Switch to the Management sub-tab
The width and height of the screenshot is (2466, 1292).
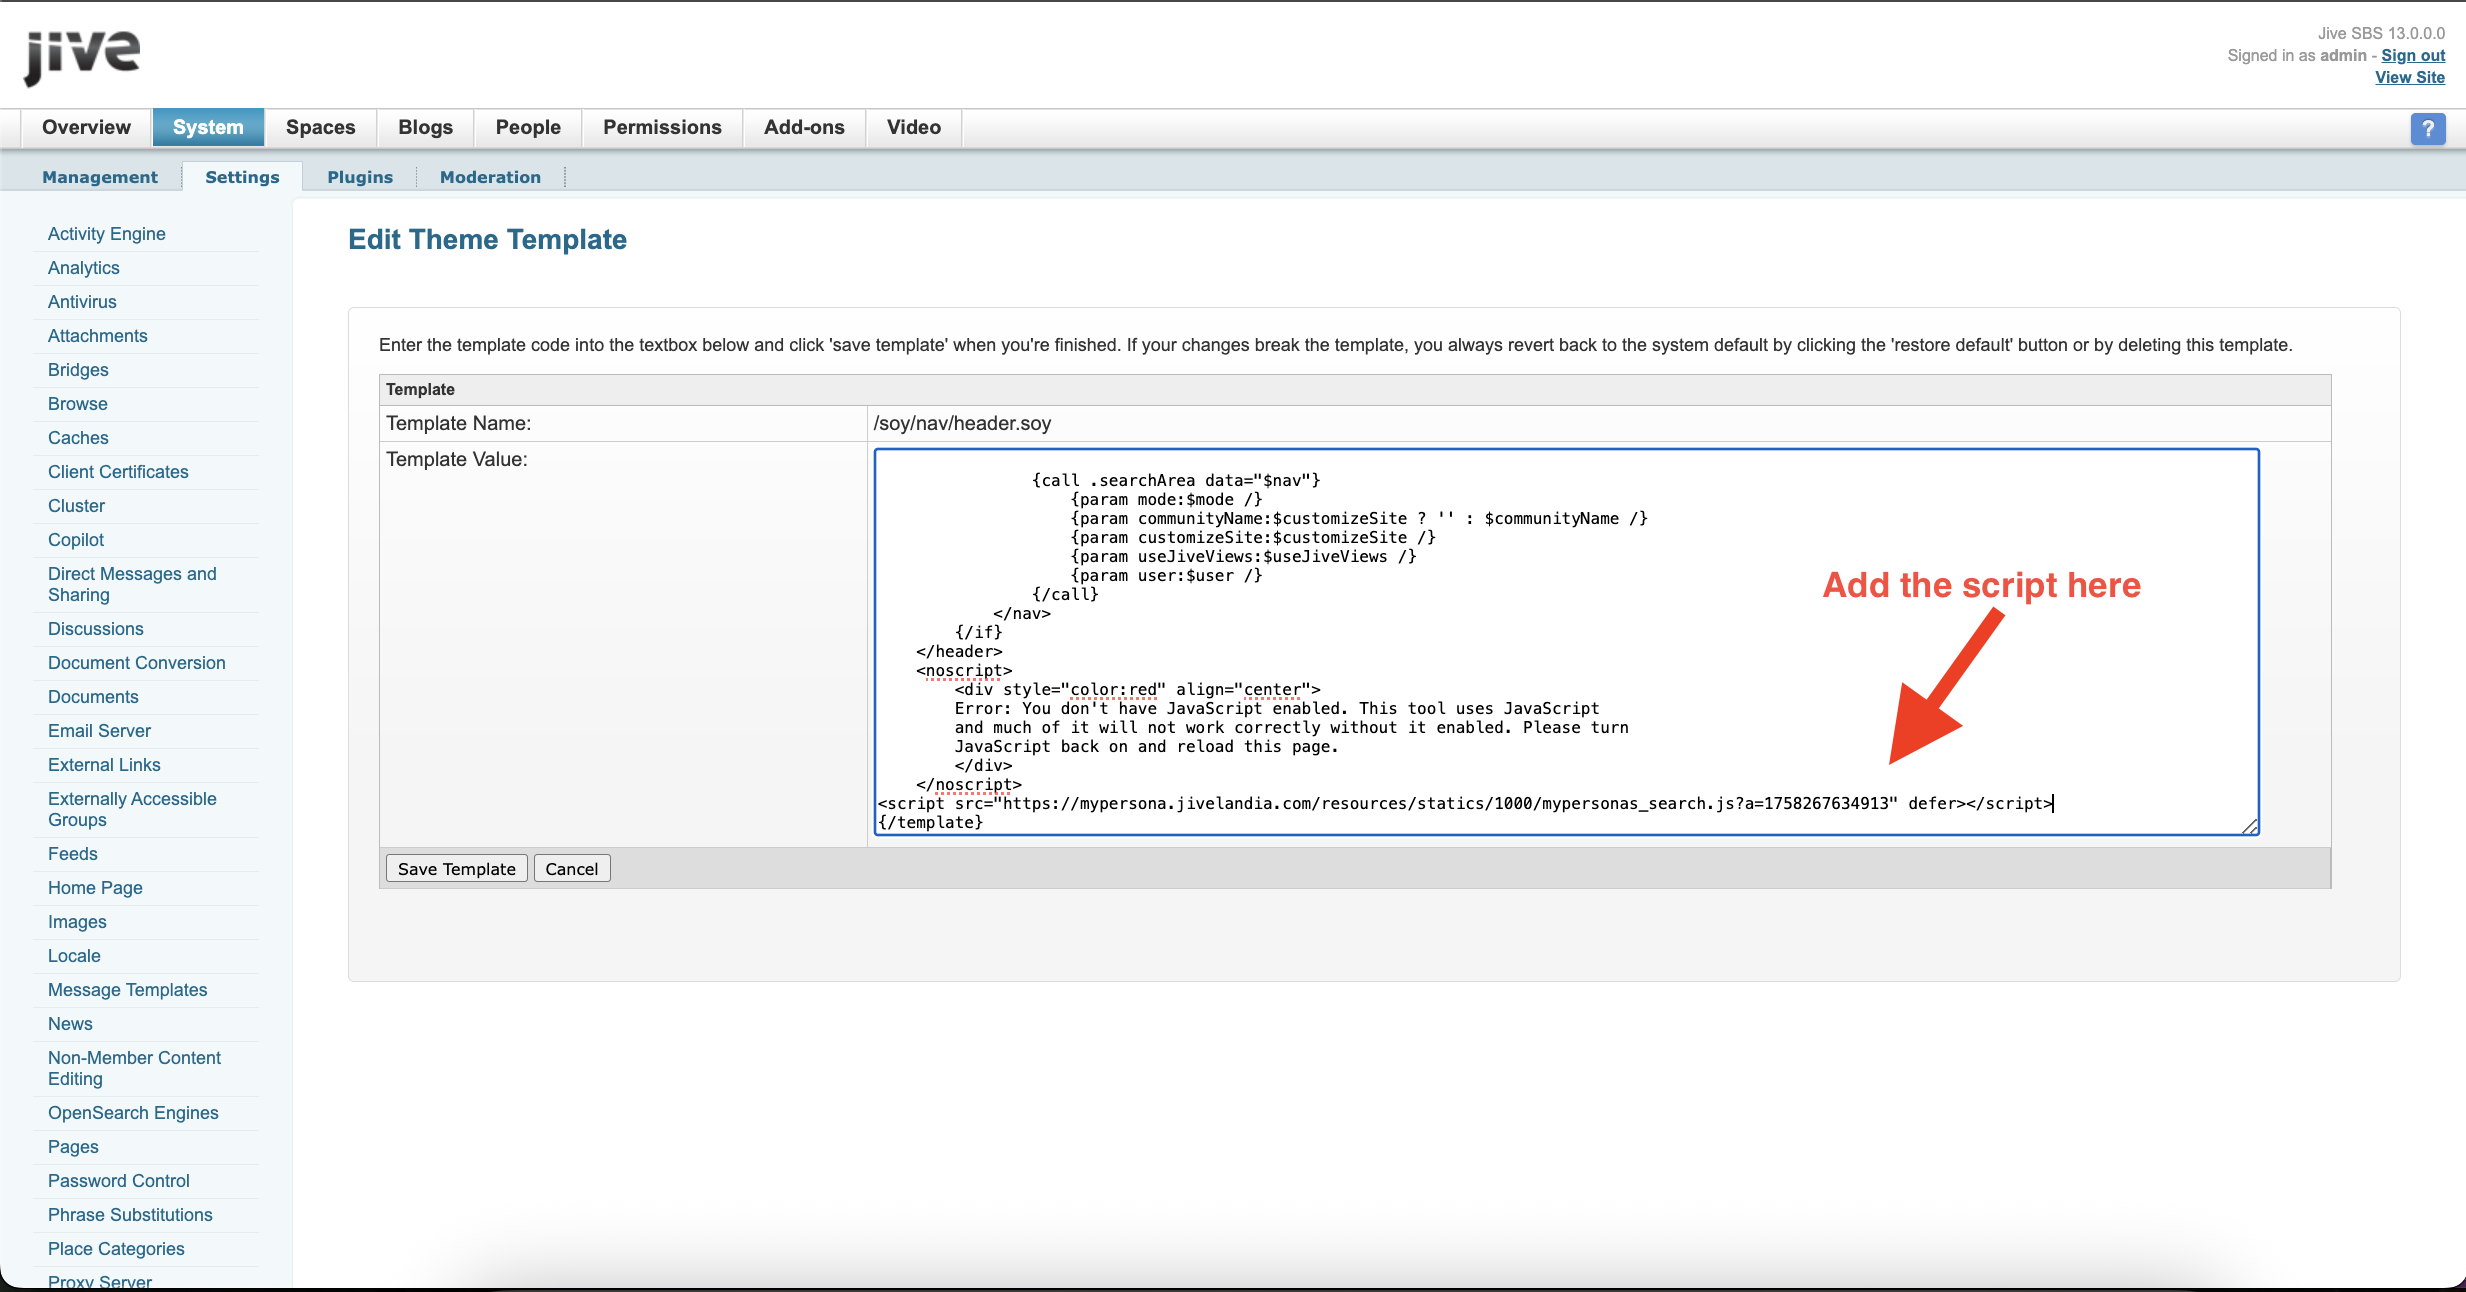100,177
